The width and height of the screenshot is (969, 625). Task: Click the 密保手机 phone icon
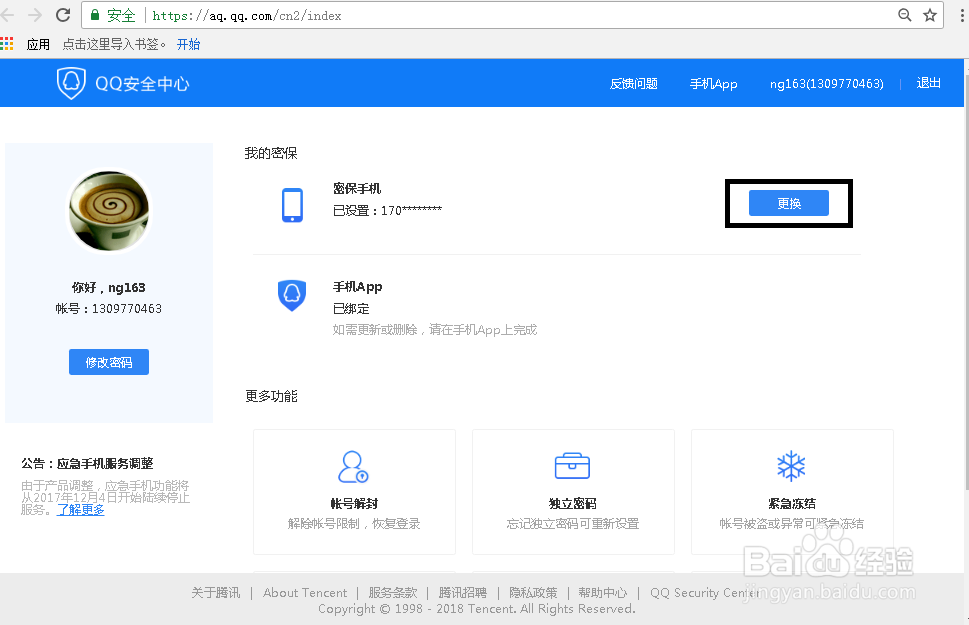(x=292, y=205)
